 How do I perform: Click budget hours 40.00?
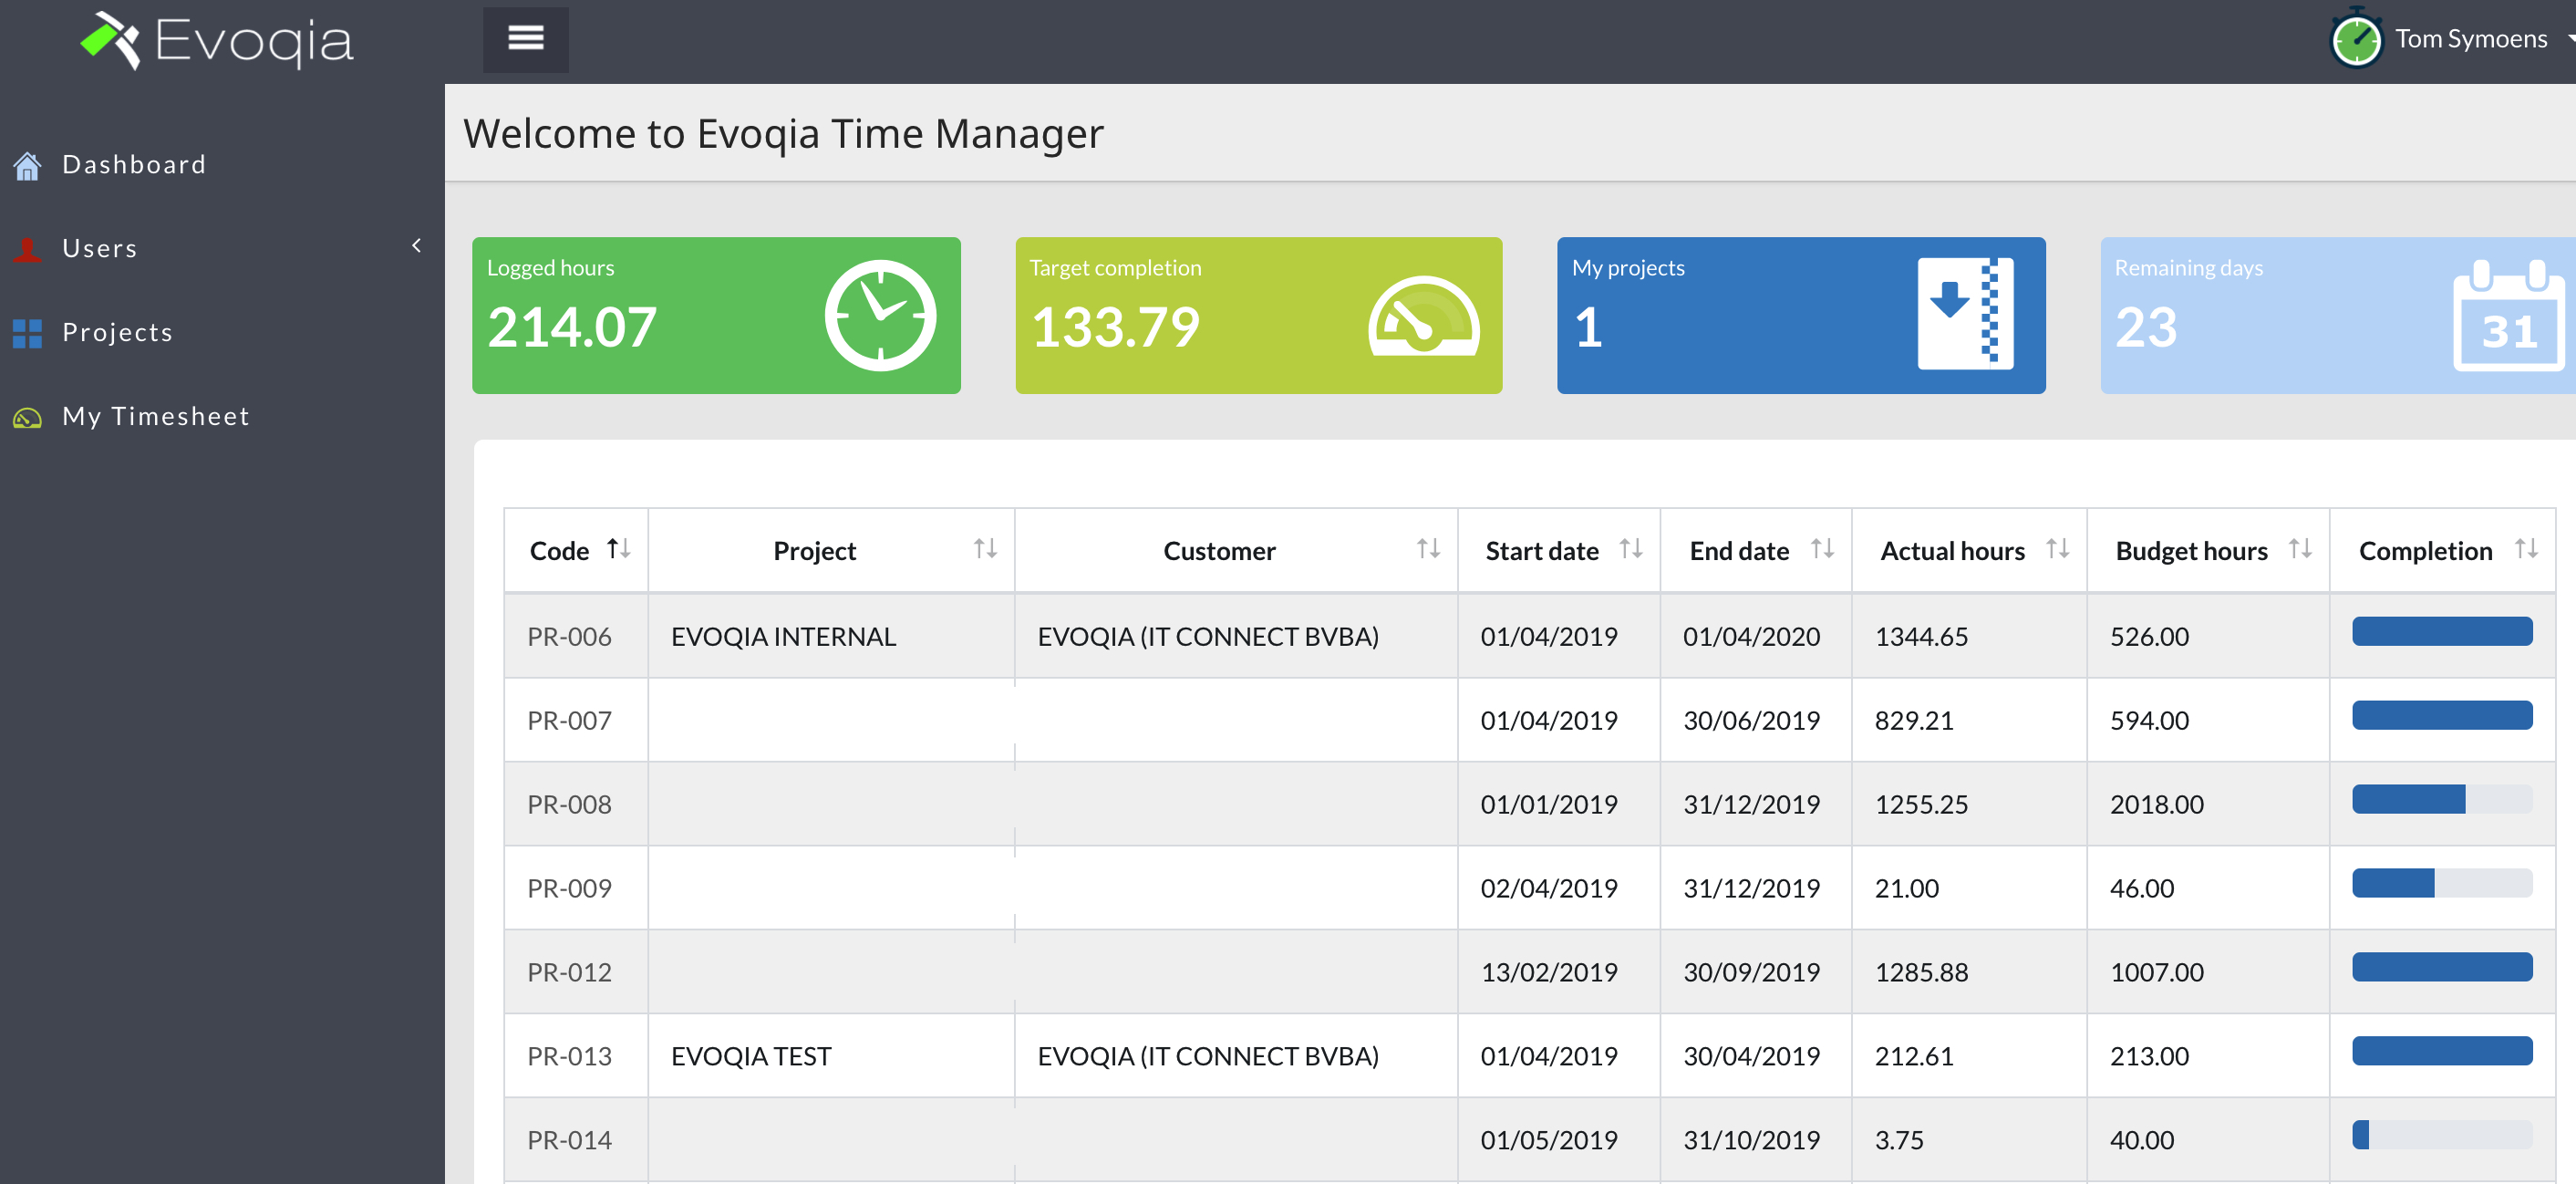point(2142,1141)
